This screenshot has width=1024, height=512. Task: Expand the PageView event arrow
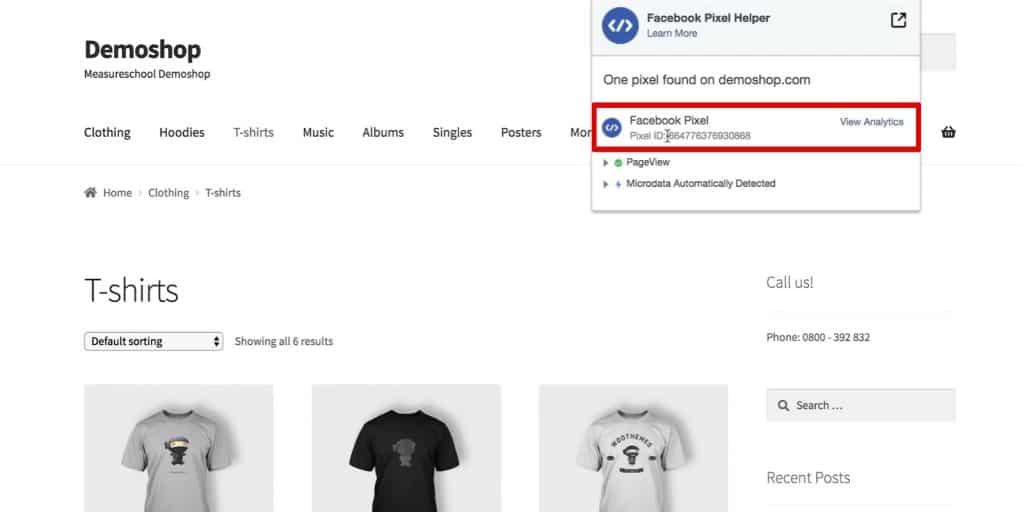coord(606,162)
